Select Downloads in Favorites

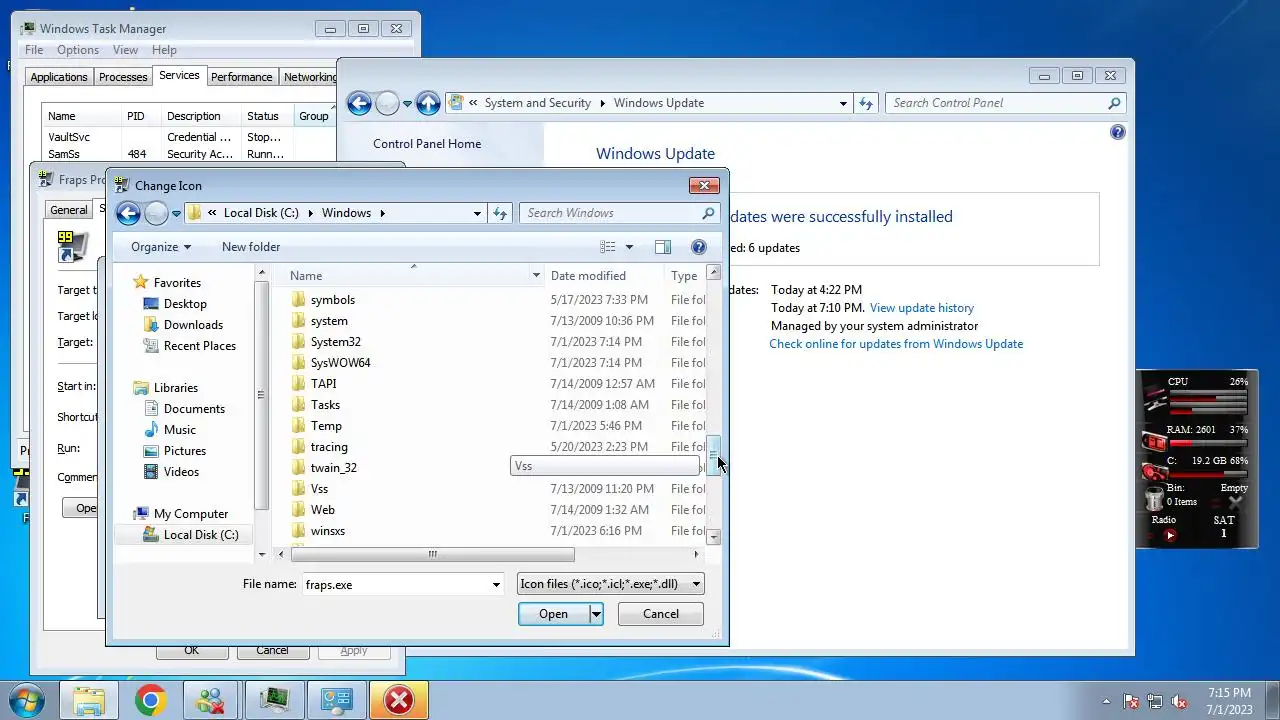tap(193, 325)
